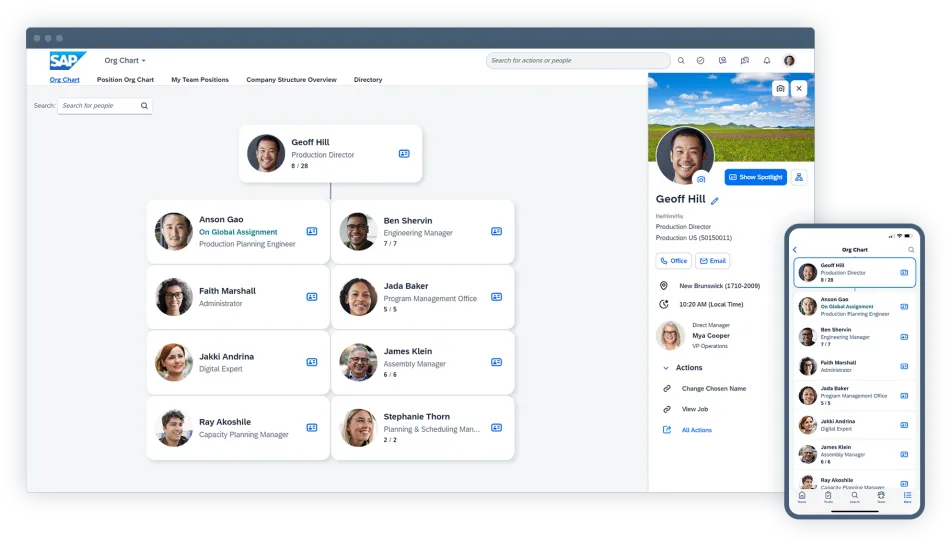951x546 pixels.
Task: Click the notifications bell icon
Action: point(767,60)
